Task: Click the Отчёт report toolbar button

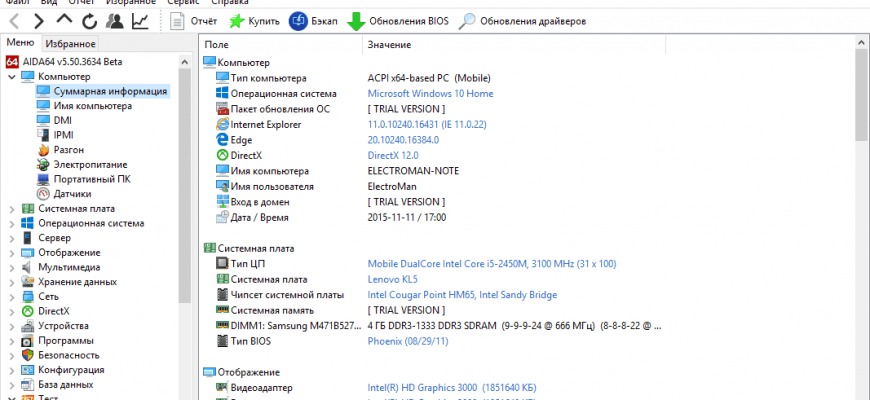Action: pyautogui.click(x=193, y=22)
